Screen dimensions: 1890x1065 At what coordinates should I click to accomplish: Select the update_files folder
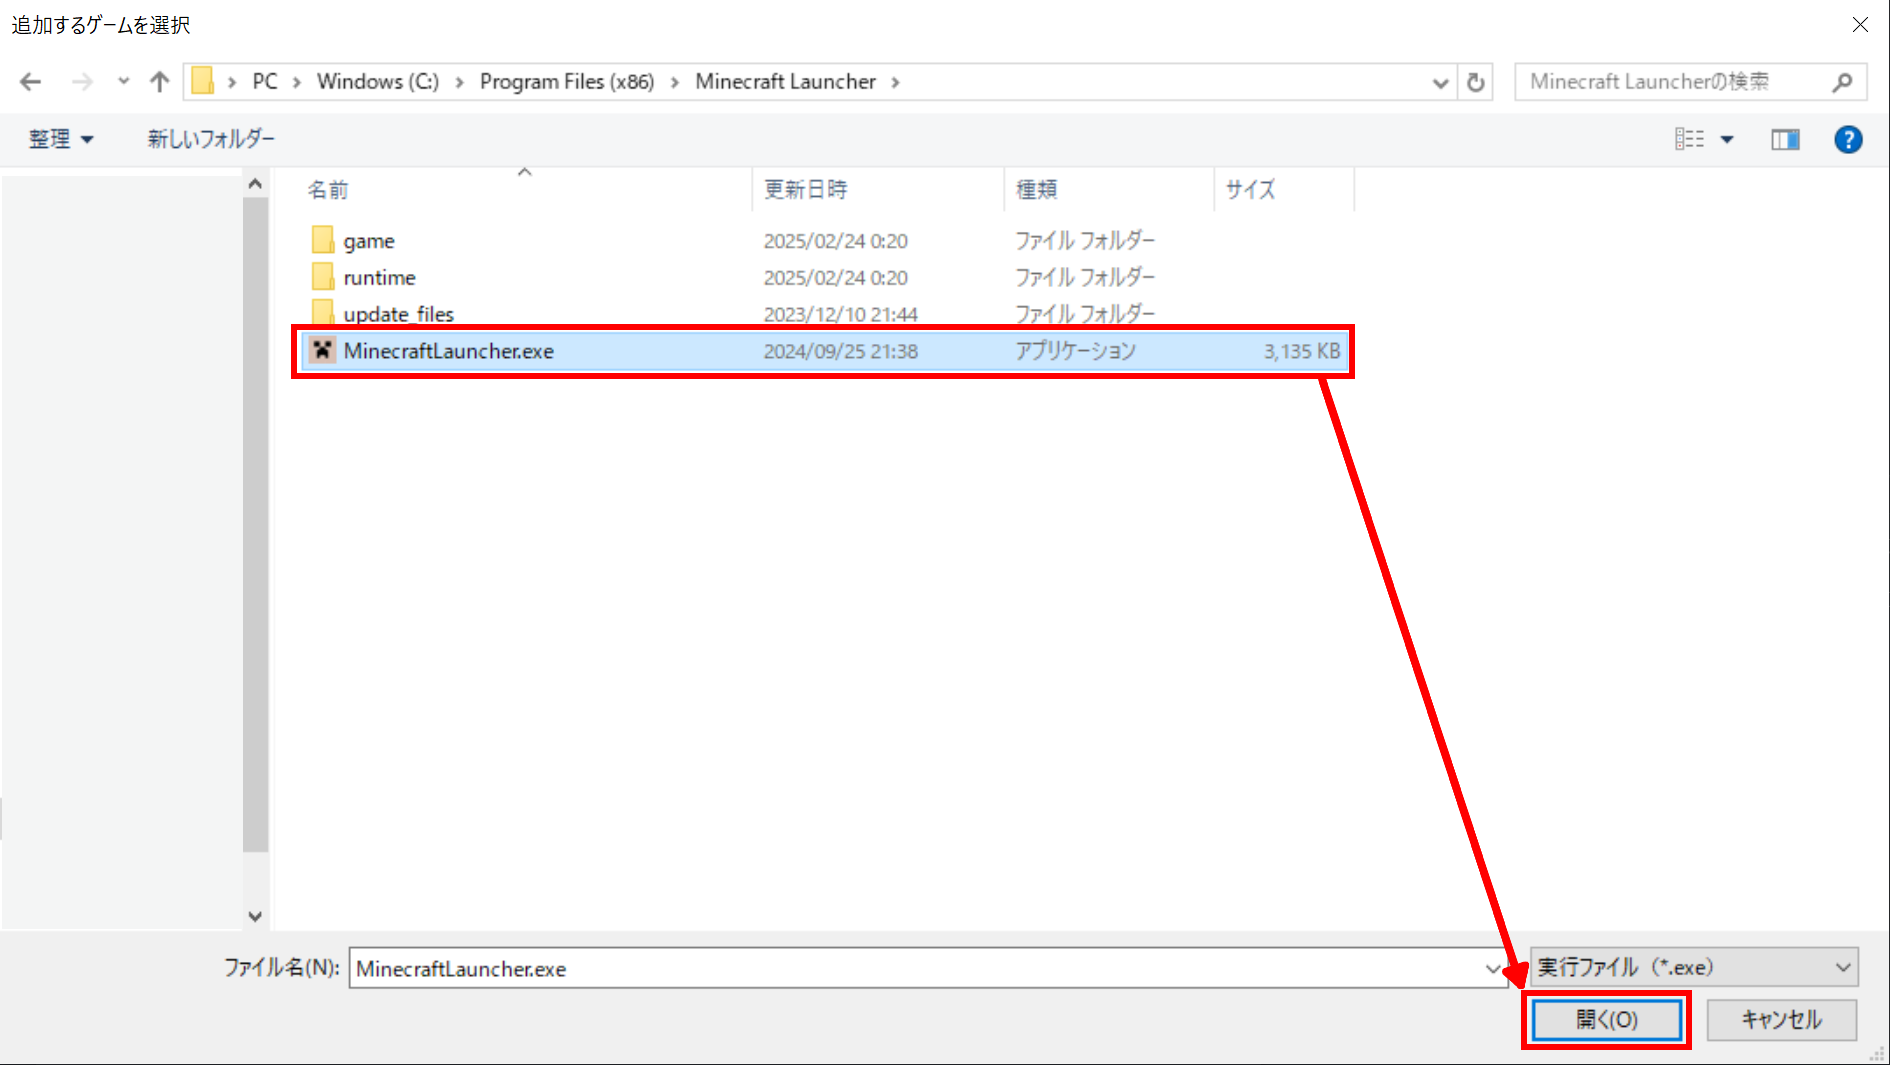(x=399, y=314)
